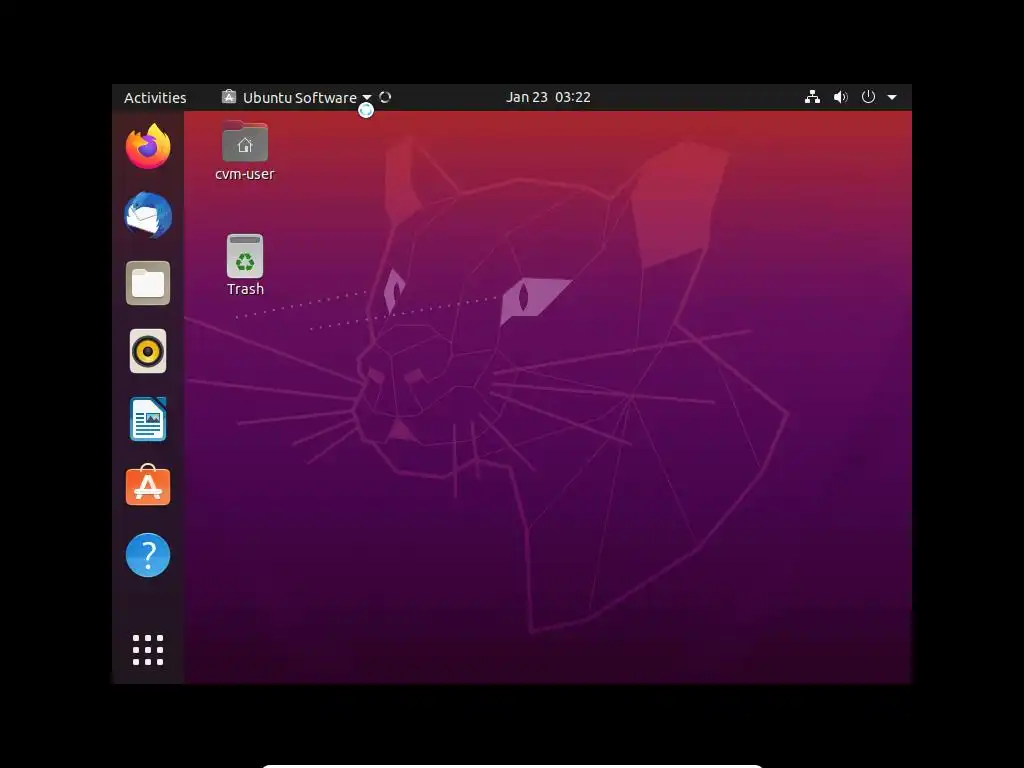Open Ubuntu Software from the dock
This screenshot has height=768, width=1024.
[x=148, y=485]
